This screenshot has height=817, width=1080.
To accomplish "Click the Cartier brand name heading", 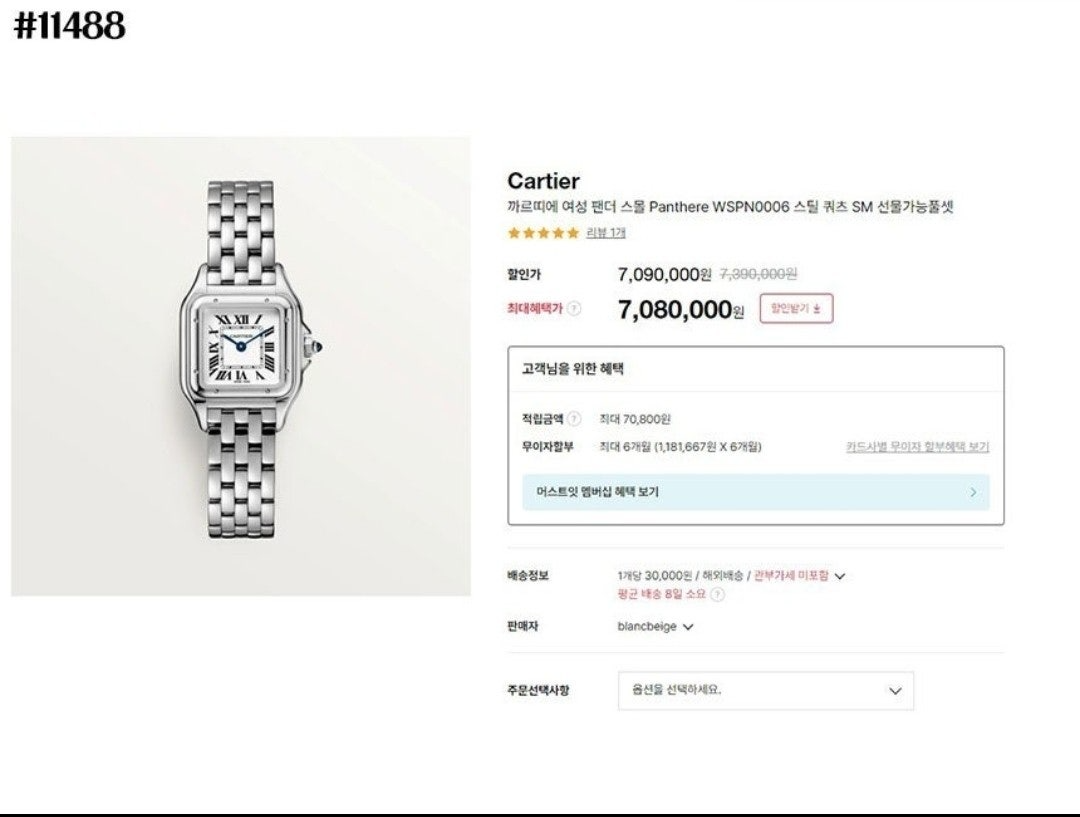I will coord(543,181).
